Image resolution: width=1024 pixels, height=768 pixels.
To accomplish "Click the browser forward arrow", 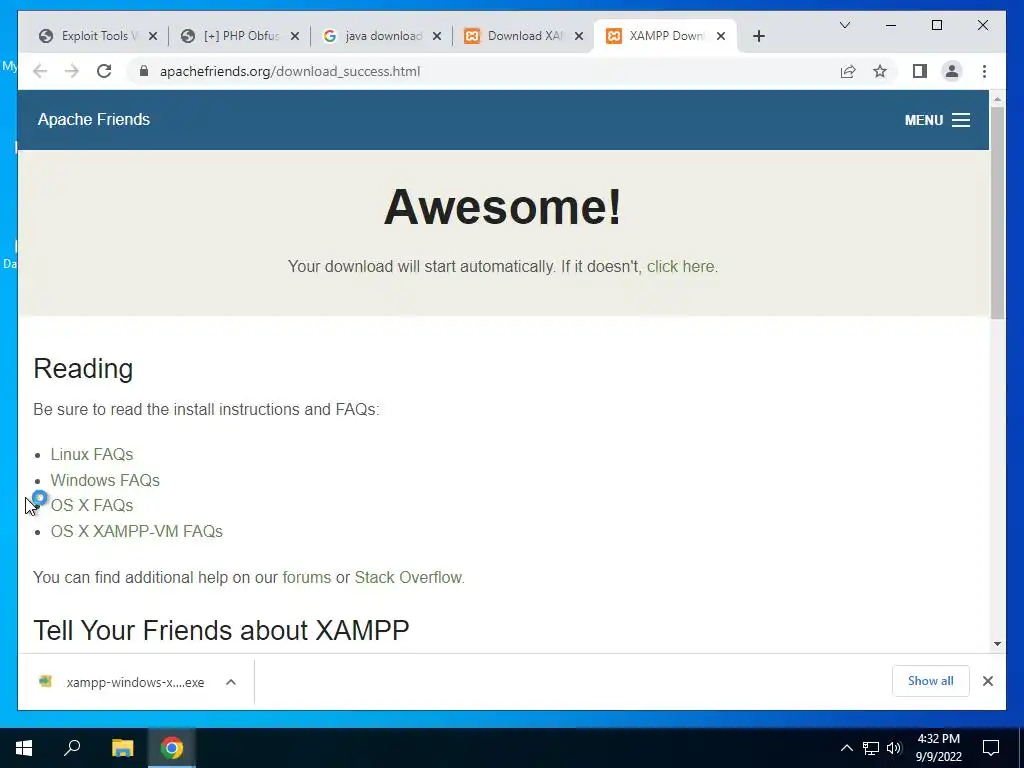I will pos(72,71).
